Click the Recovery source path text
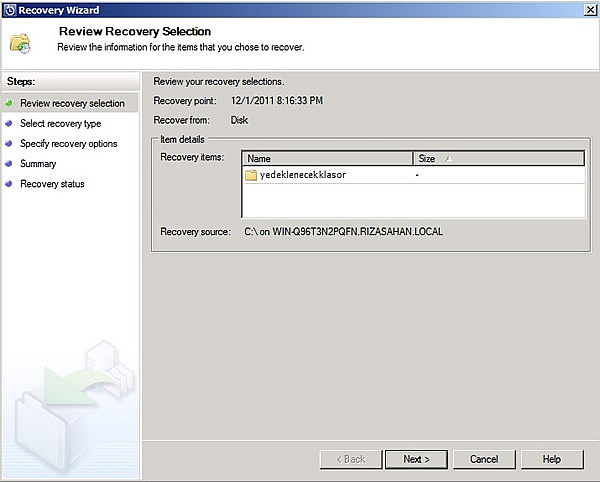The height and width of the screenshot is (482, 600). point(343,232)
